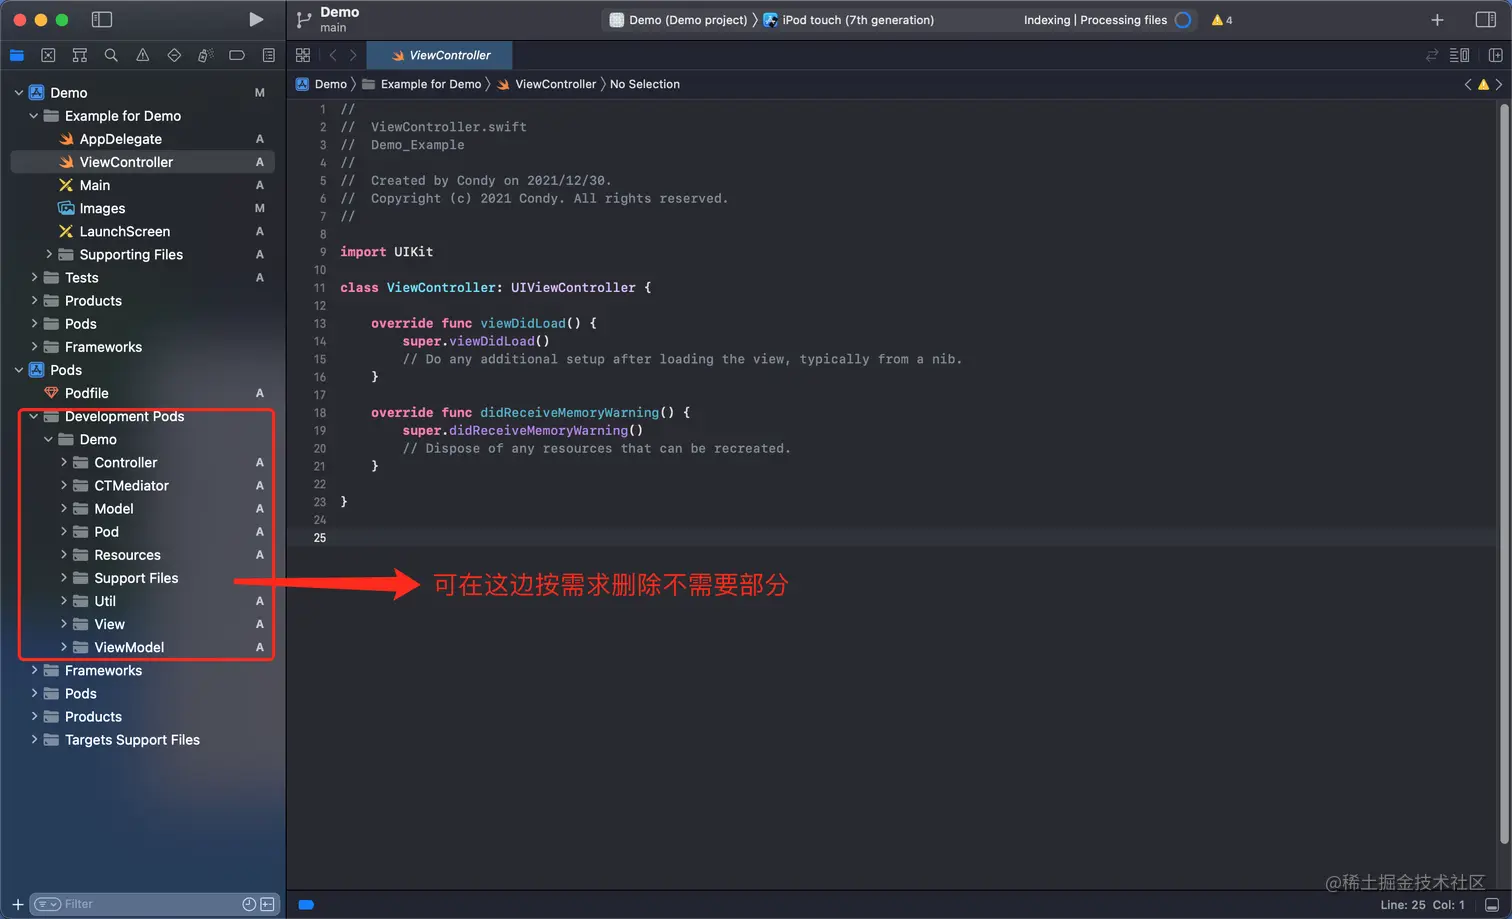Collapse the Development Pods group
This screenshot has height=919, width=1512.
pos(33,416)
